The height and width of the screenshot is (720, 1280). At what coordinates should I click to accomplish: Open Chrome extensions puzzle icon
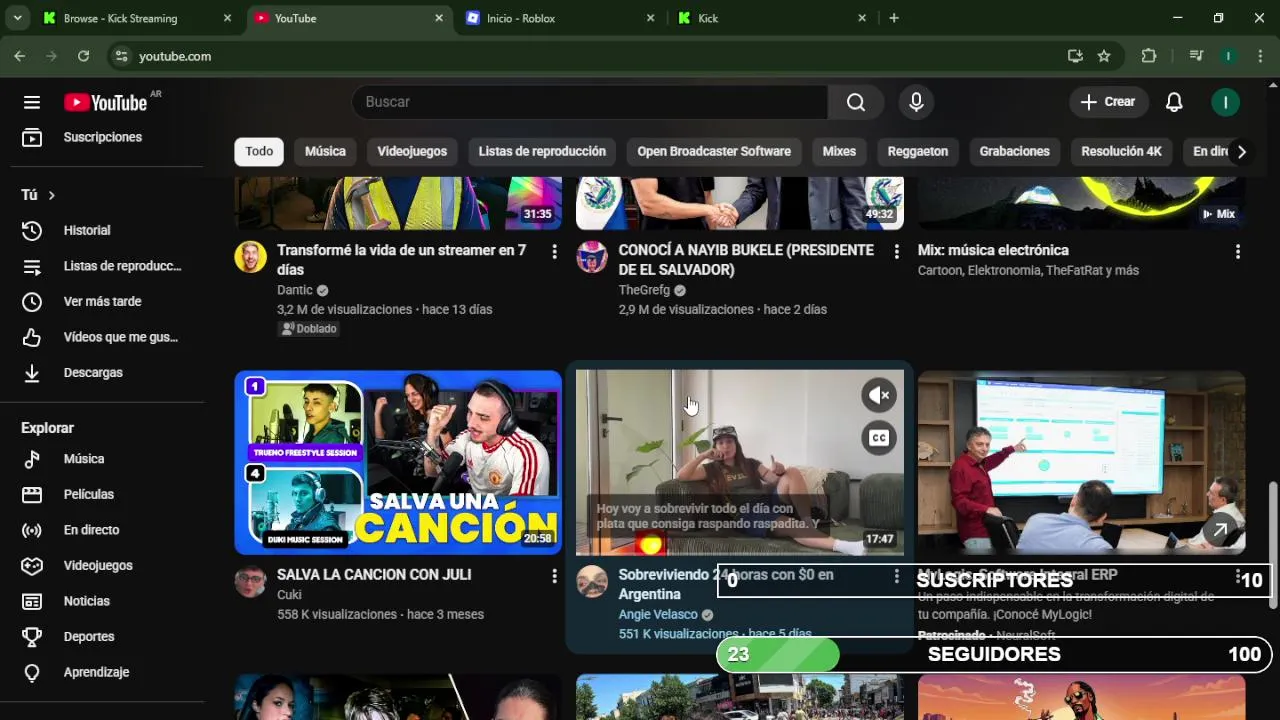1149,56
